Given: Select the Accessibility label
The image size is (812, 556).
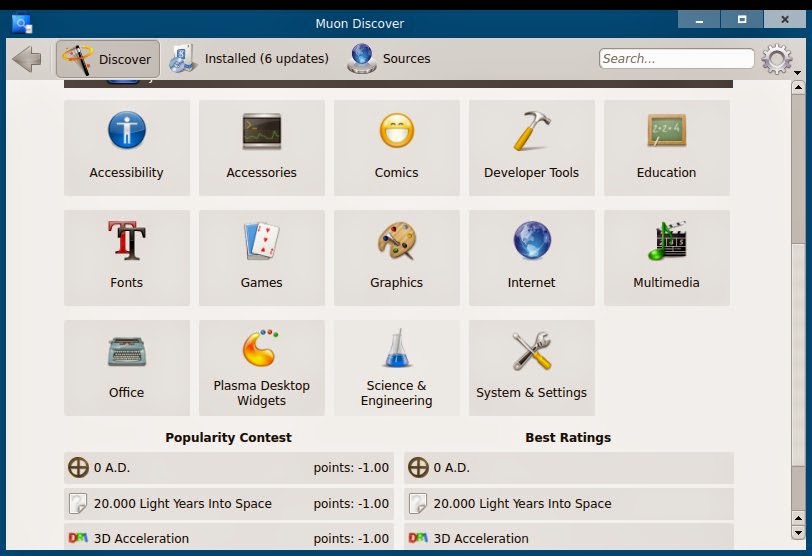Looking at the screenshot, I should pos(126,172).
